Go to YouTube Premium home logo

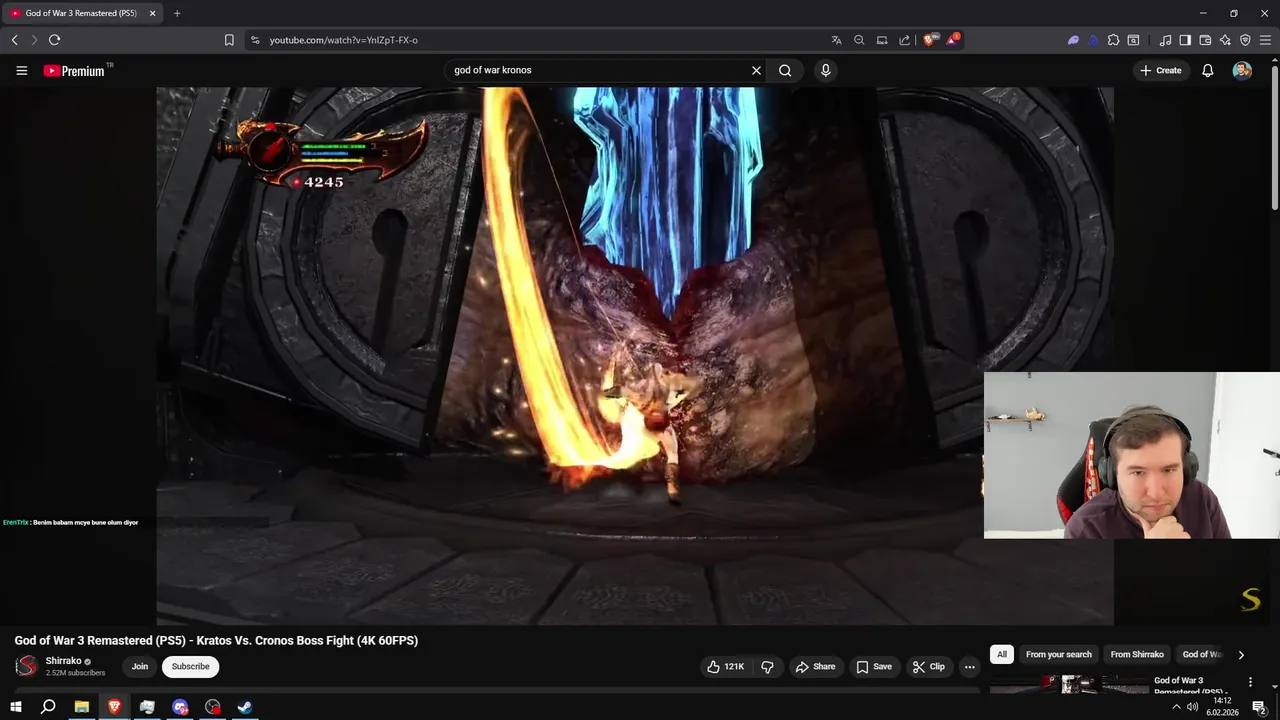(76, 71)
